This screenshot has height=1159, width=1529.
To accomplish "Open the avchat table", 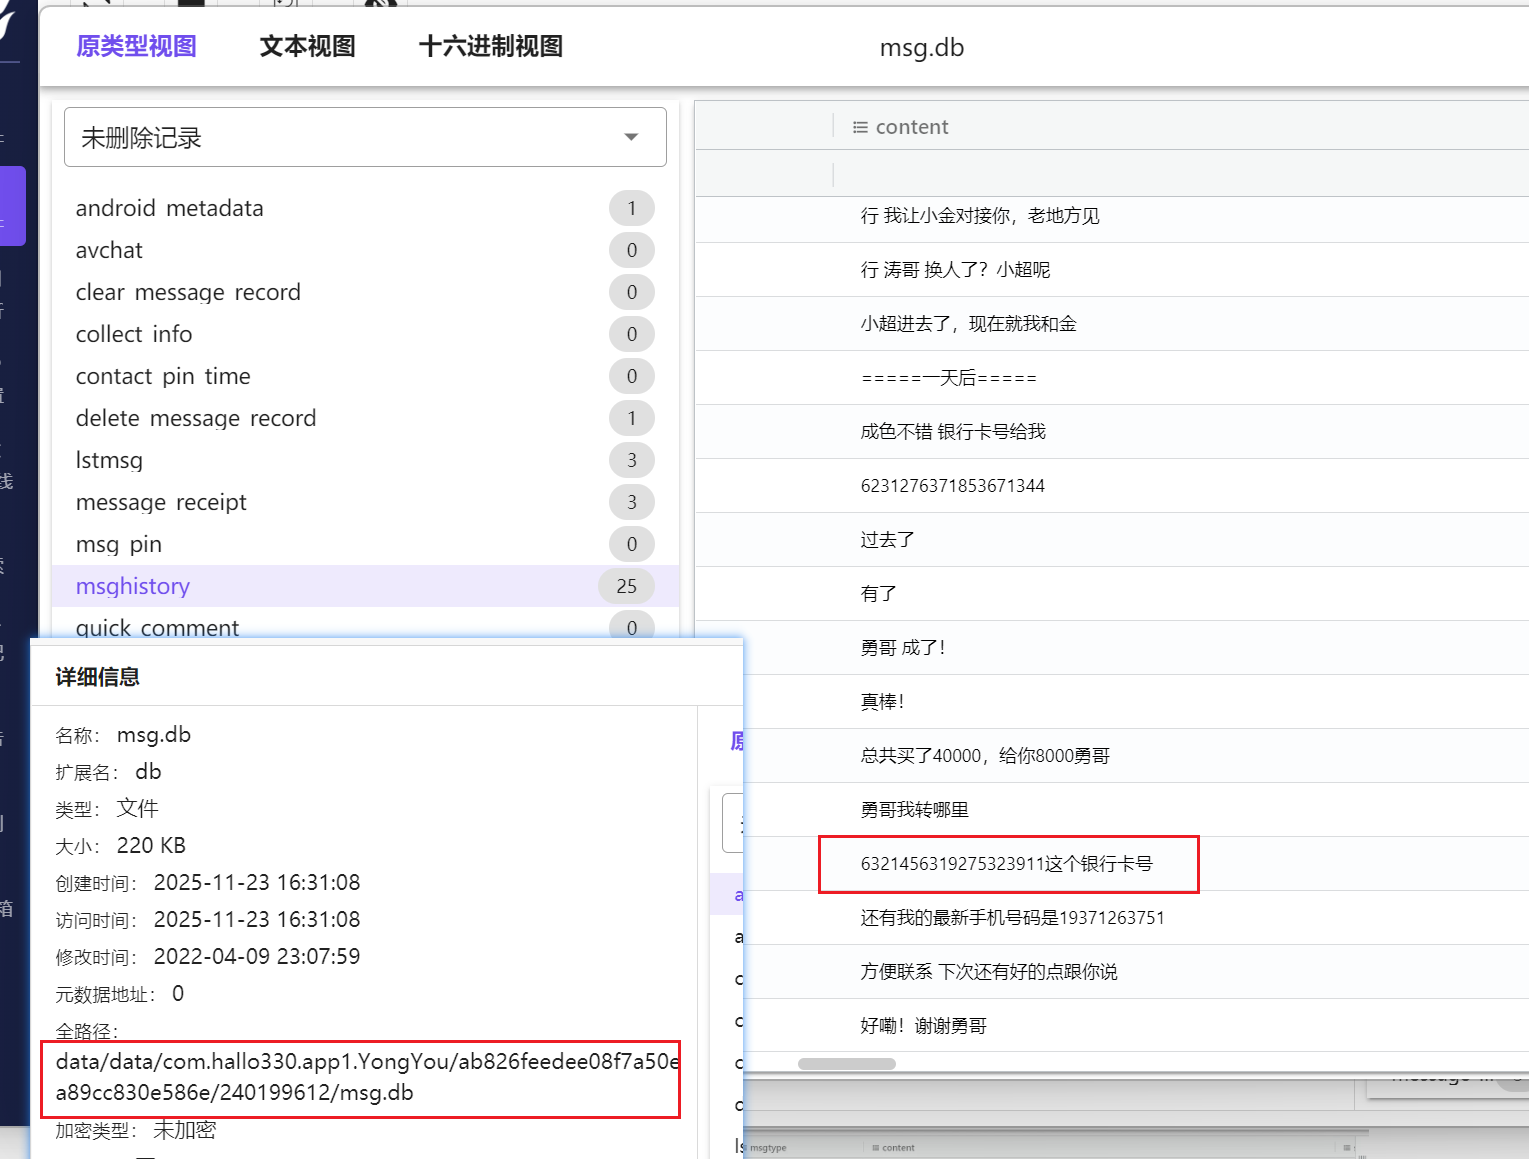I will [109, 250].
